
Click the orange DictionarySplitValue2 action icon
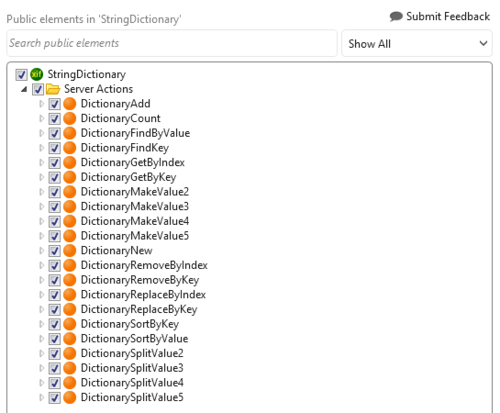(70, 353)
